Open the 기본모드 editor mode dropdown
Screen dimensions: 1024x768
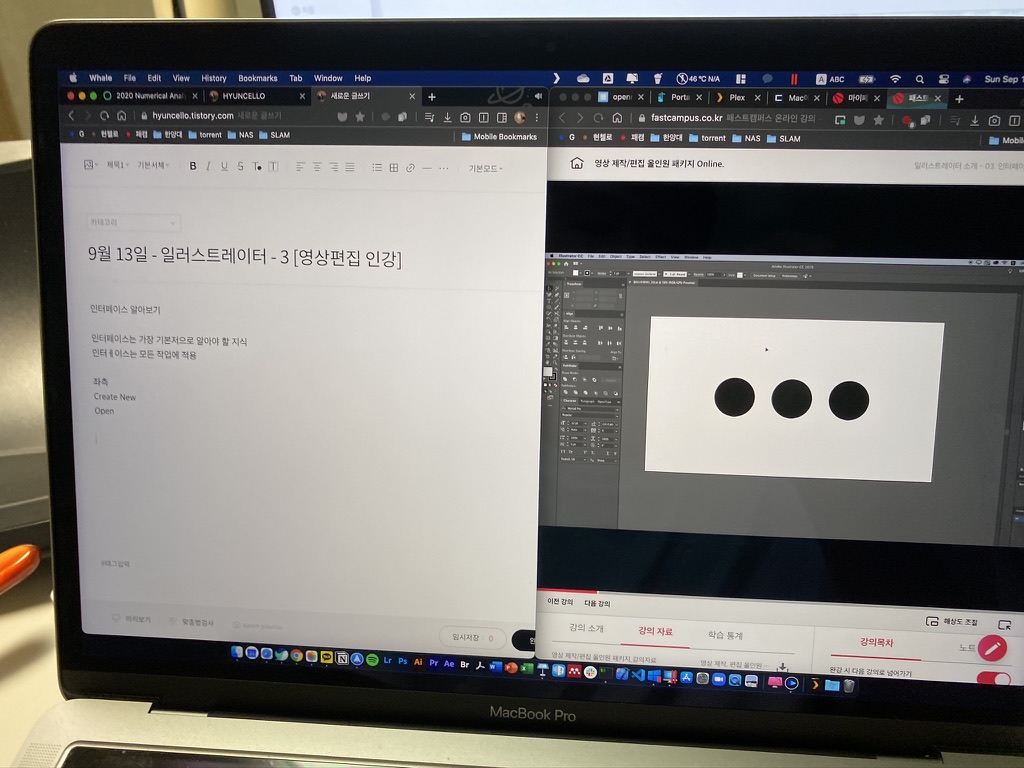pos(485,168)
